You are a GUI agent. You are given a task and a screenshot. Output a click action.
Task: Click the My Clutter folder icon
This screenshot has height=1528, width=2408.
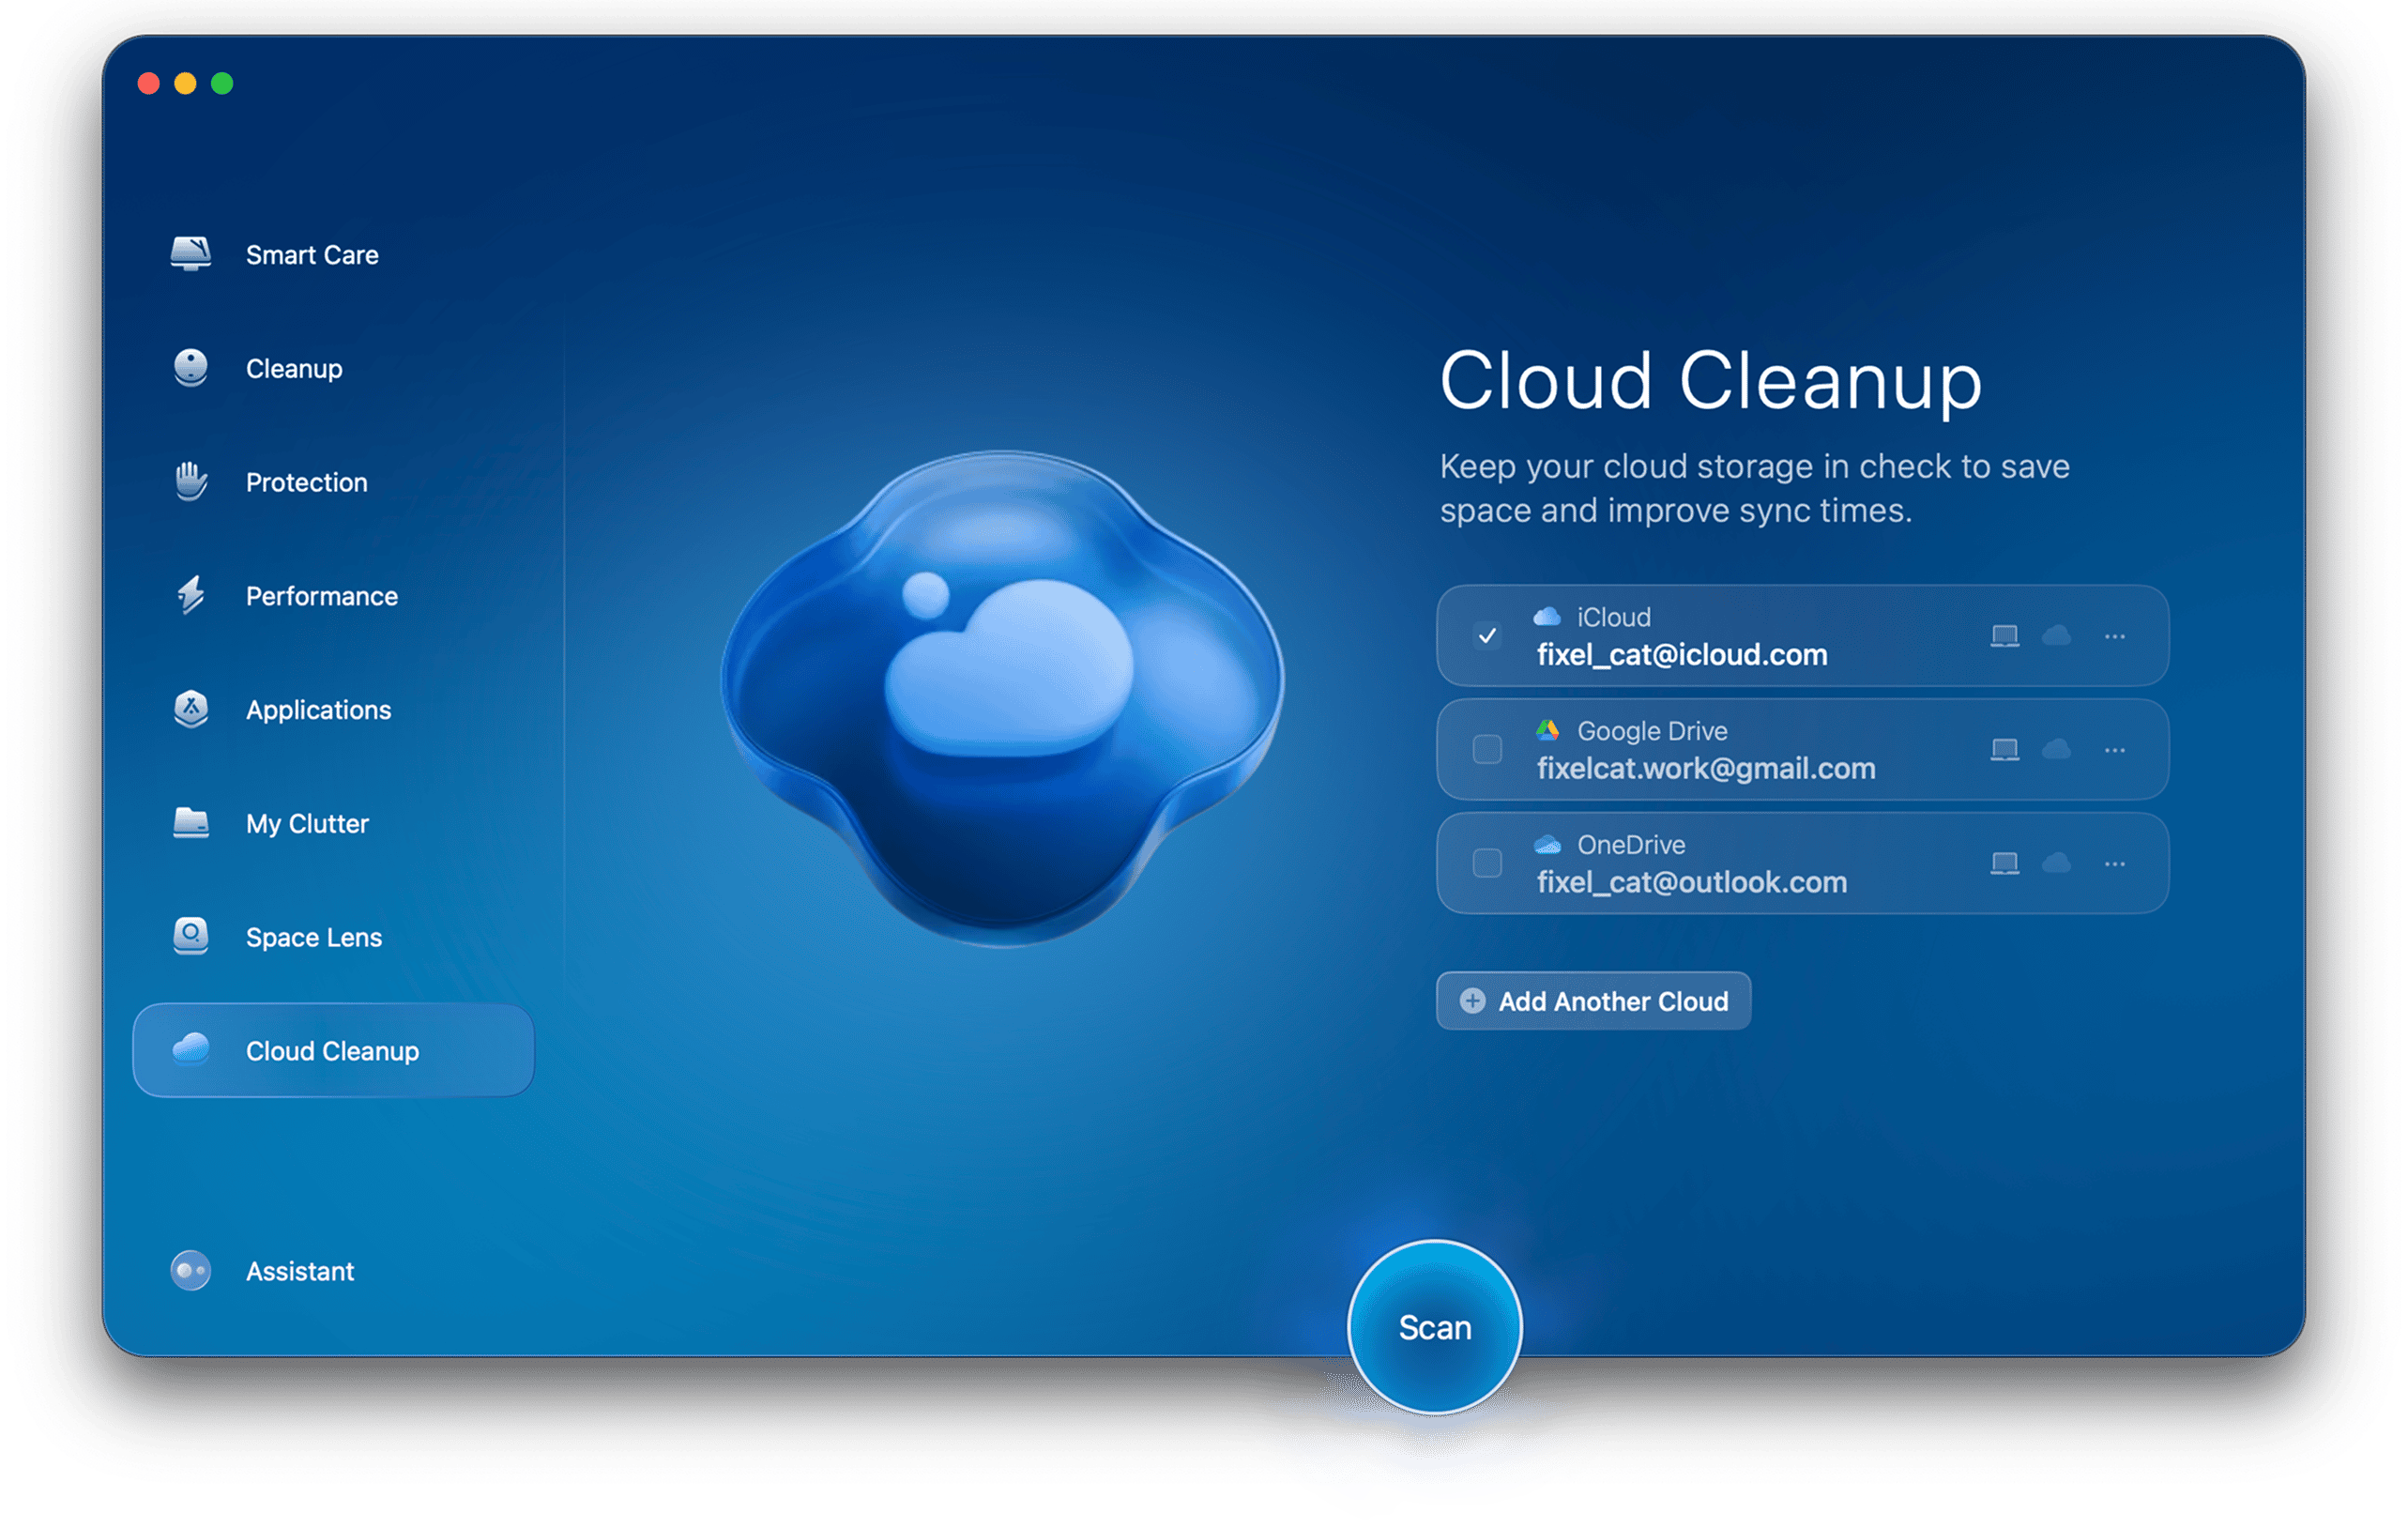point(190,823)
